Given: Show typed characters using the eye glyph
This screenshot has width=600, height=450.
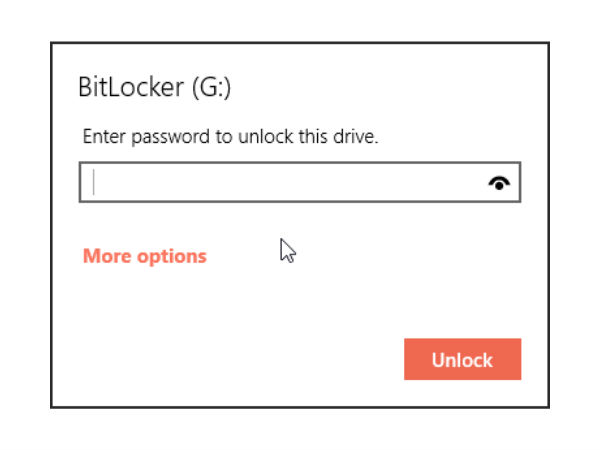Looking at the screenshot, I should coord(499,183).
